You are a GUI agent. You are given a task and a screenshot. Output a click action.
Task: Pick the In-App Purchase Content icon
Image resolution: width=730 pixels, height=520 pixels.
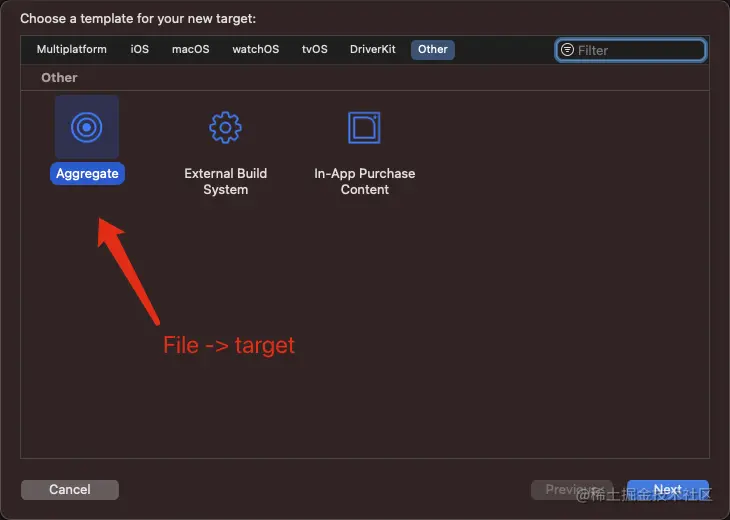coord(364,127)
